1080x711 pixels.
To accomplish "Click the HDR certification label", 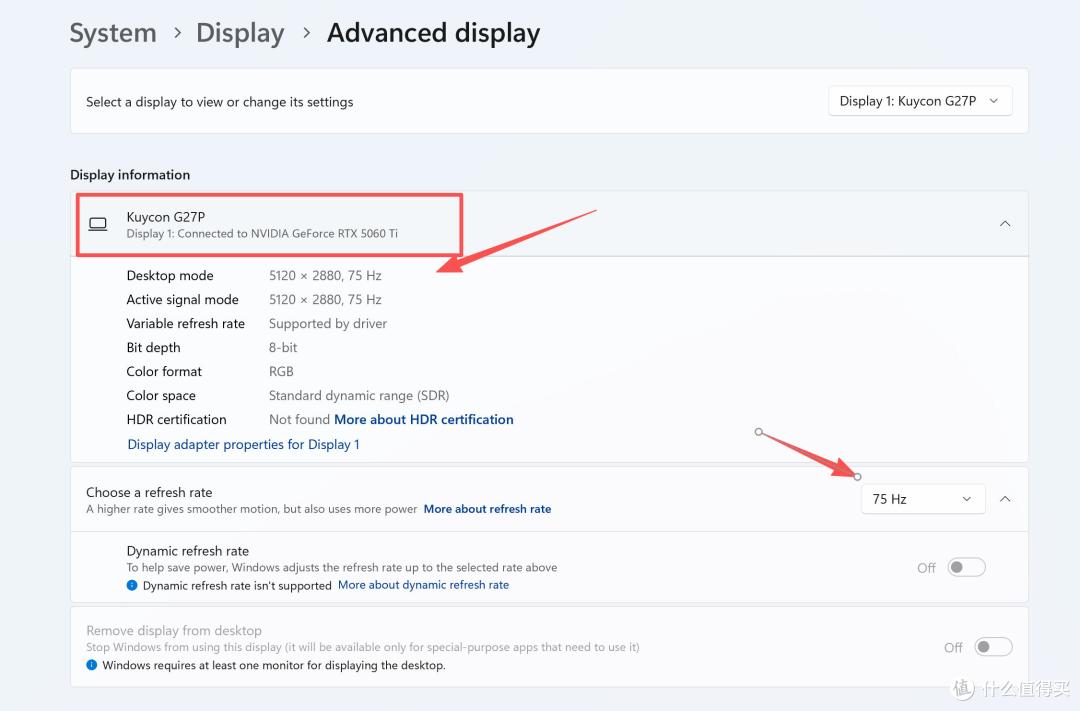I will click(176, 420).
